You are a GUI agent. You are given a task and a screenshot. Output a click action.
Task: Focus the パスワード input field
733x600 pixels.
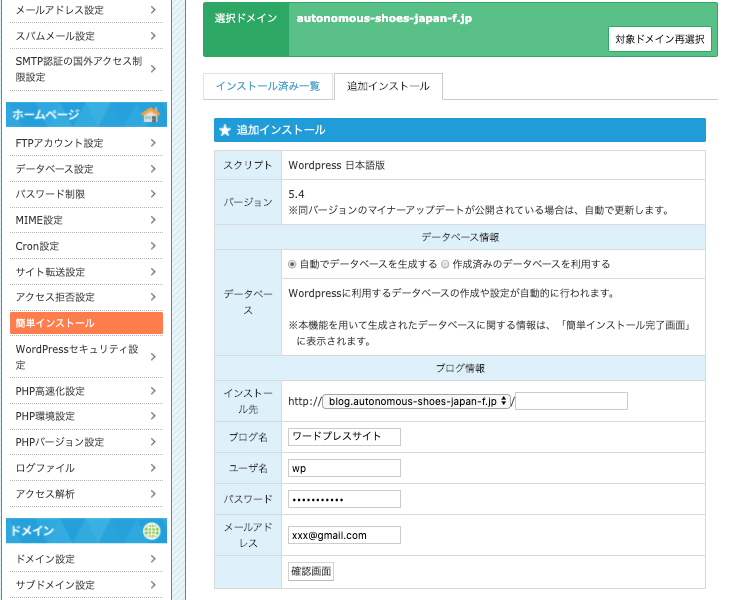(344, 499)
